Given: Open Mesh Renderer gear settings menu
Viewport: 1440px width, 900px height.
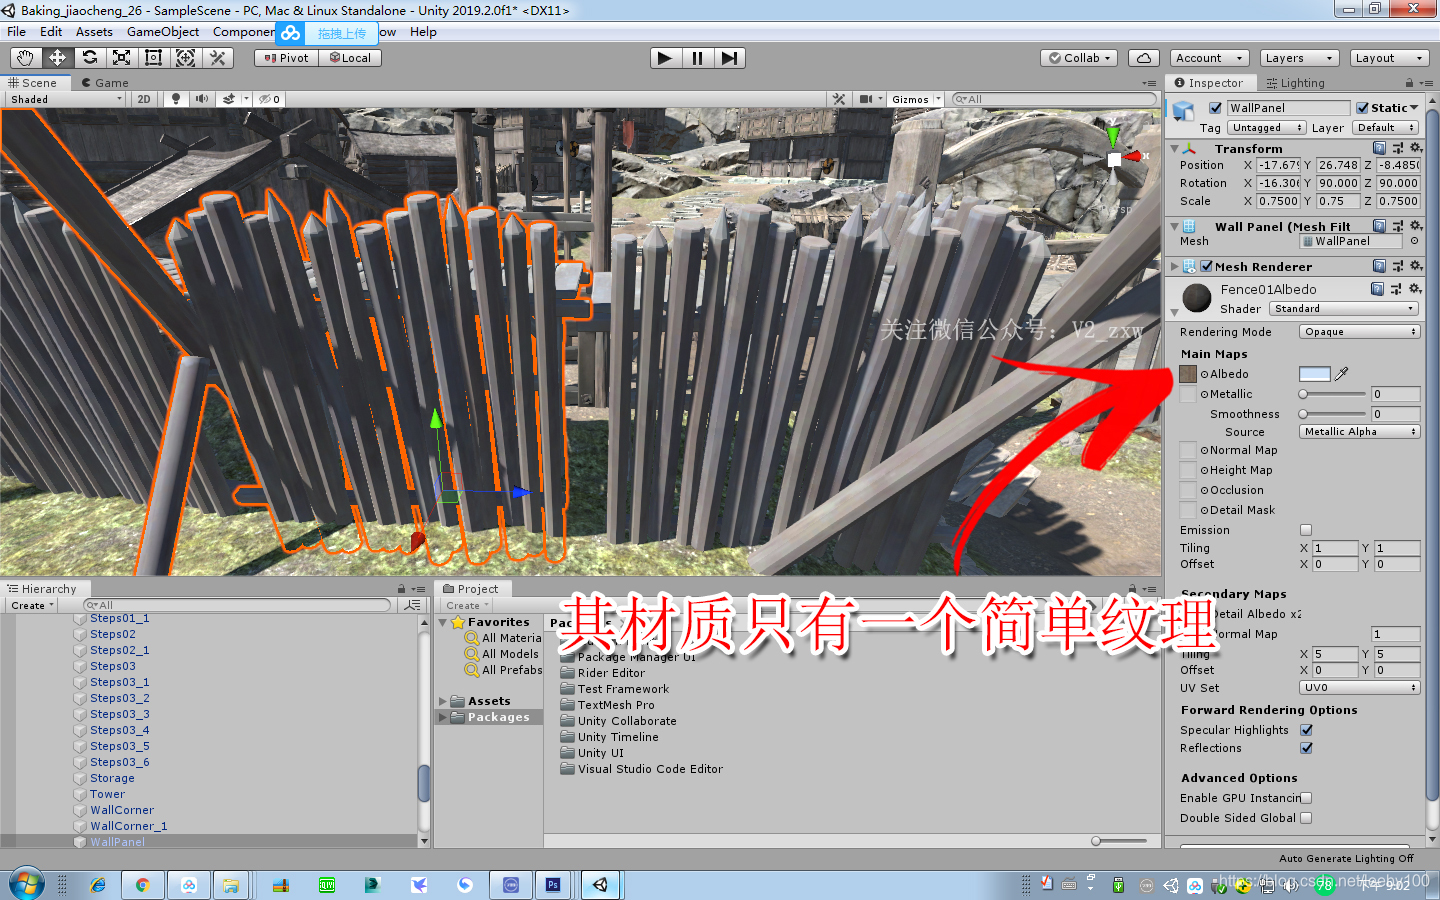Looking at the screenshot, I should [1415, 266].
